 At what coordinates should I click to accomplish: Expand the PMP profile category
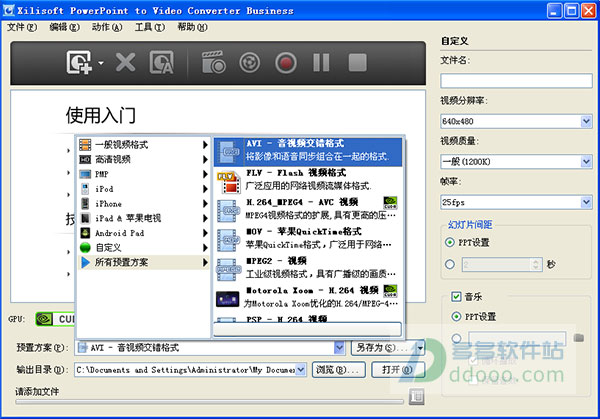coord(143,174)
